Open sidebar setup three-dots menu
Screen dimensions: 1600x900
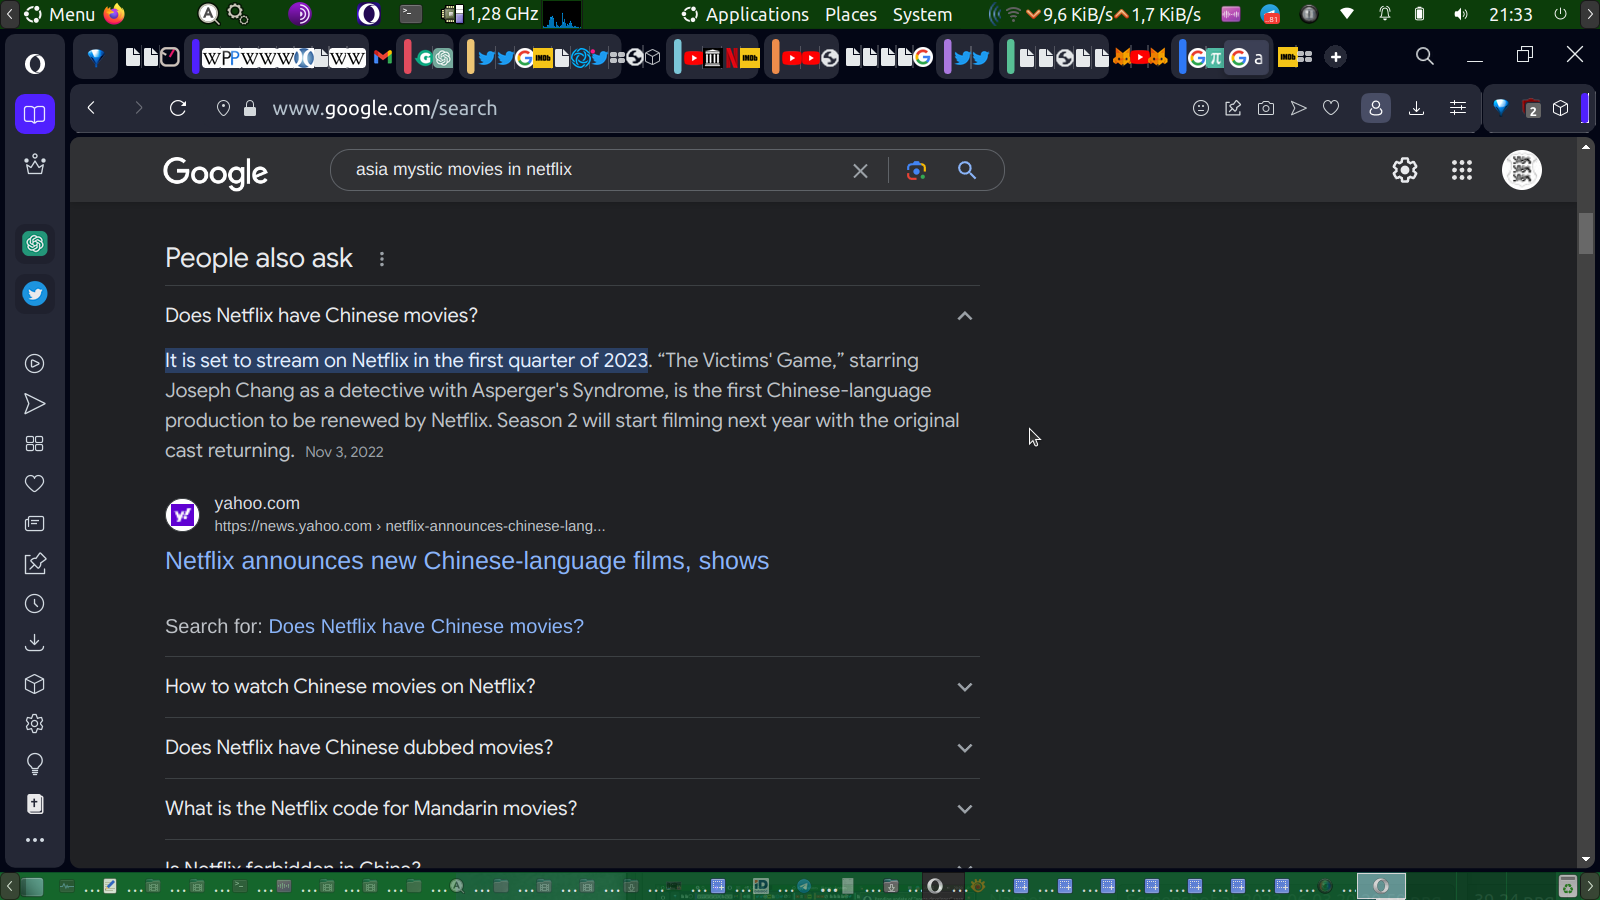click(35, 840)
